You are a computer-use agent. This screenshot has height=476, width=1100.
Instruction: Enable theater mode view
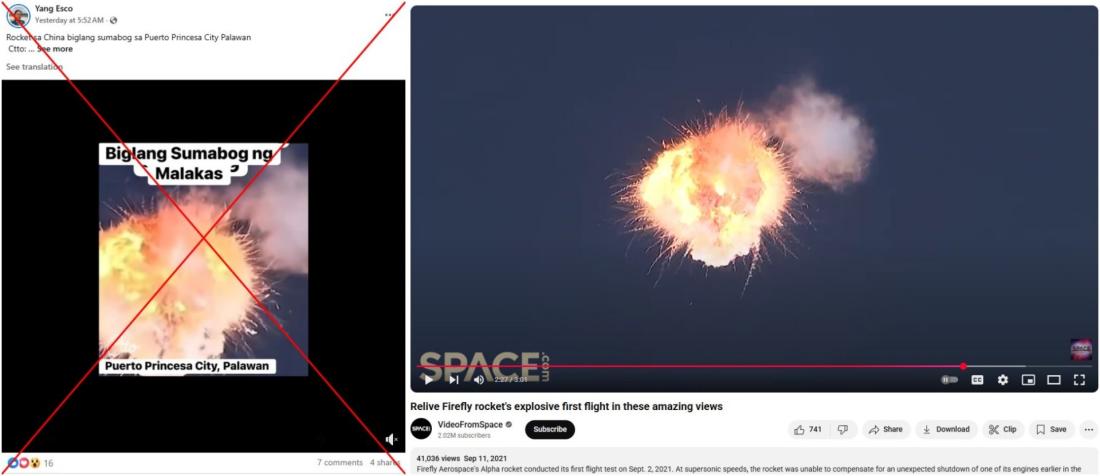click(x=1054, y=380)
